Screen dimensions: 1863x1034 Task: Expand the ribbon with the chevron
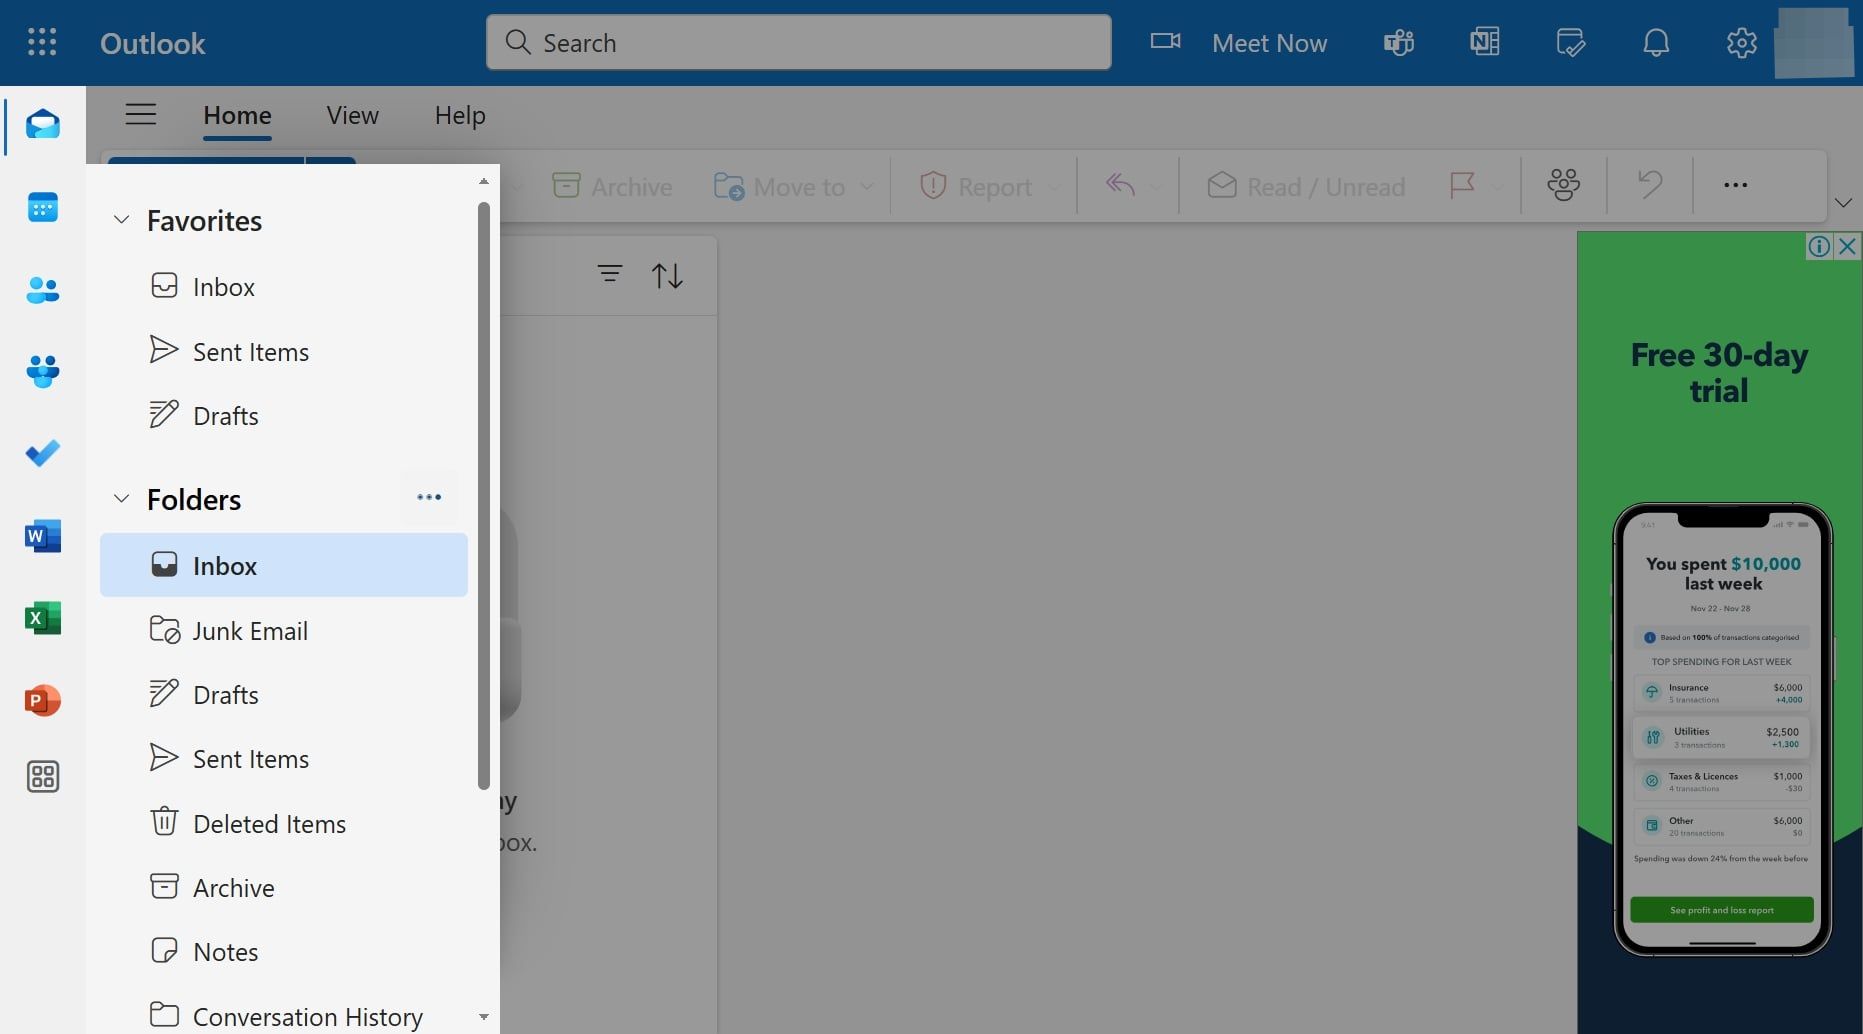(1843, 203)
